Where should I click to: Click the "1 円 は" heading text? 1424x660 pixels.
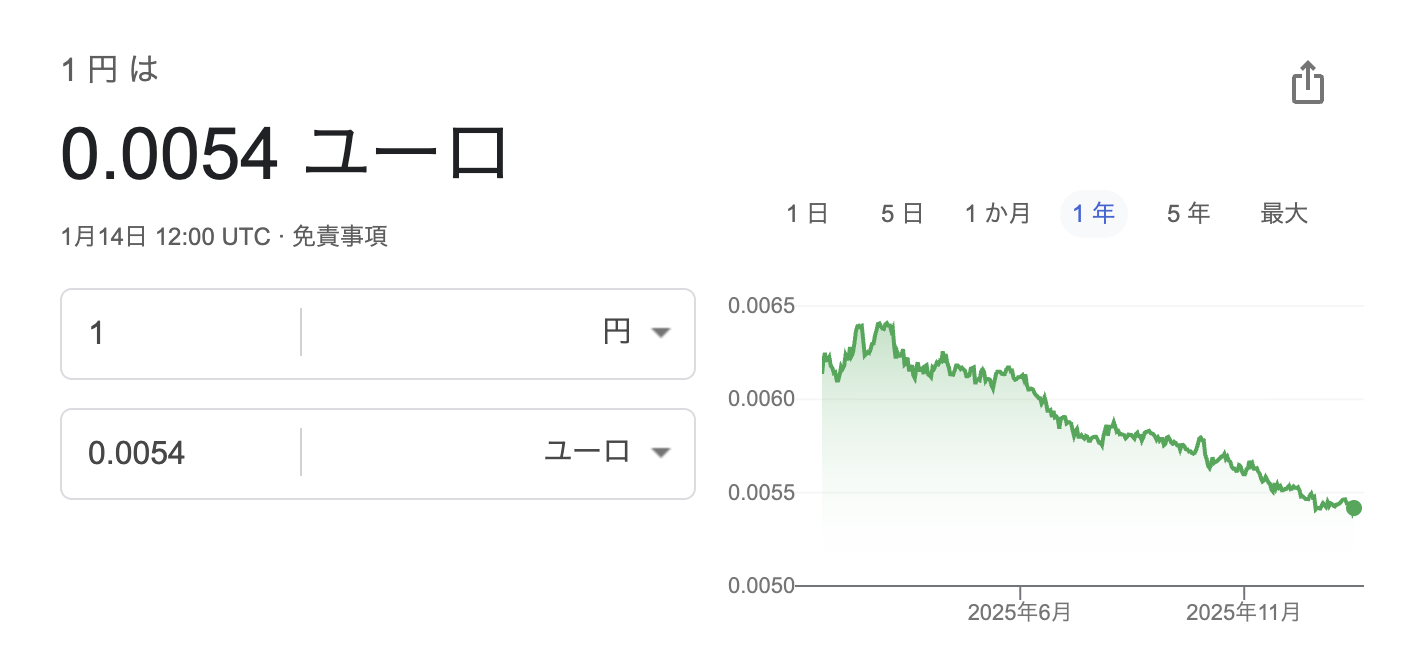110,71
